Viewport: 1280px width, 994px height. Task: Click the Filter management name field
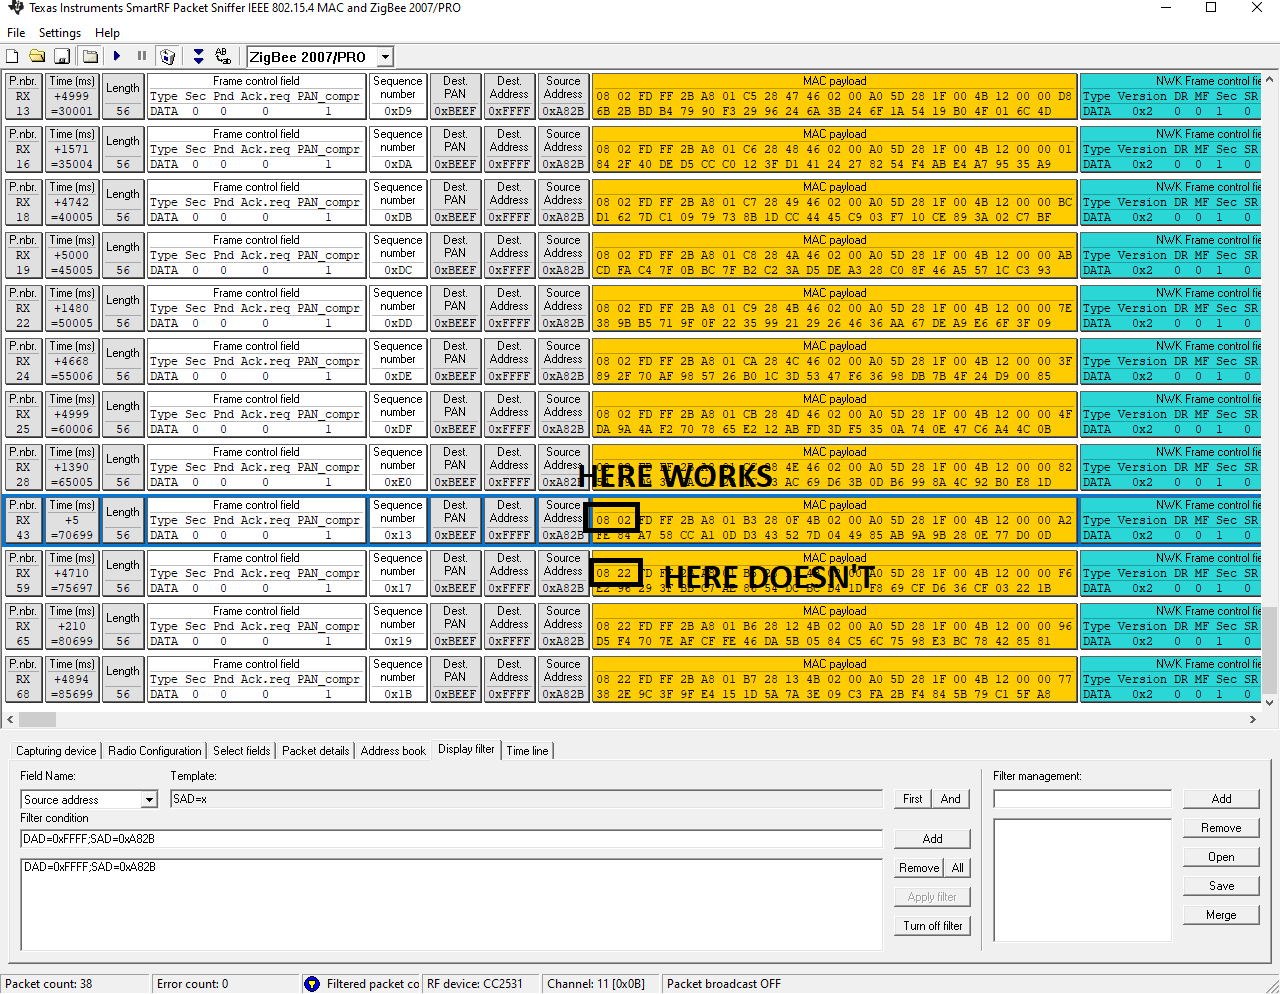[x=1082, y=799]
